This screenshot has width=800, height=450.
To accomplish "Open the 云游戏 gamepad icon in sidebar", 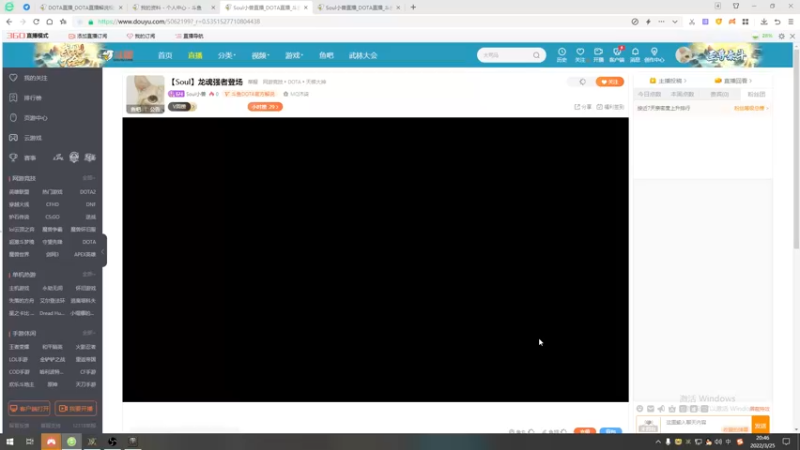I will [13, 138].
